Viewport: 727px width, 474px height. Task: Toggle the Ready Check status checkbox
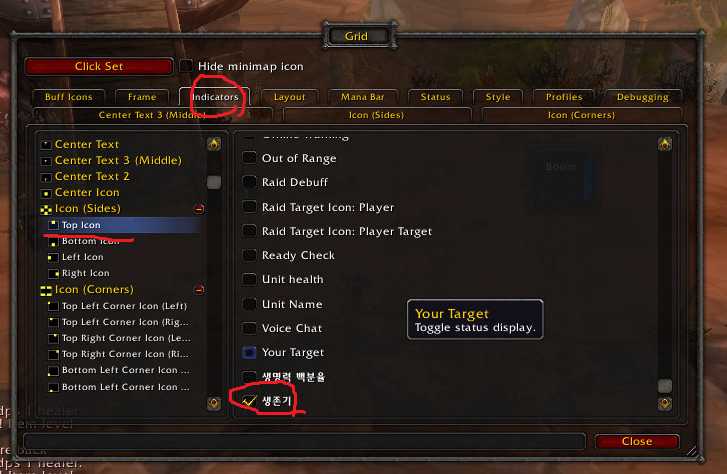[249, 255]
